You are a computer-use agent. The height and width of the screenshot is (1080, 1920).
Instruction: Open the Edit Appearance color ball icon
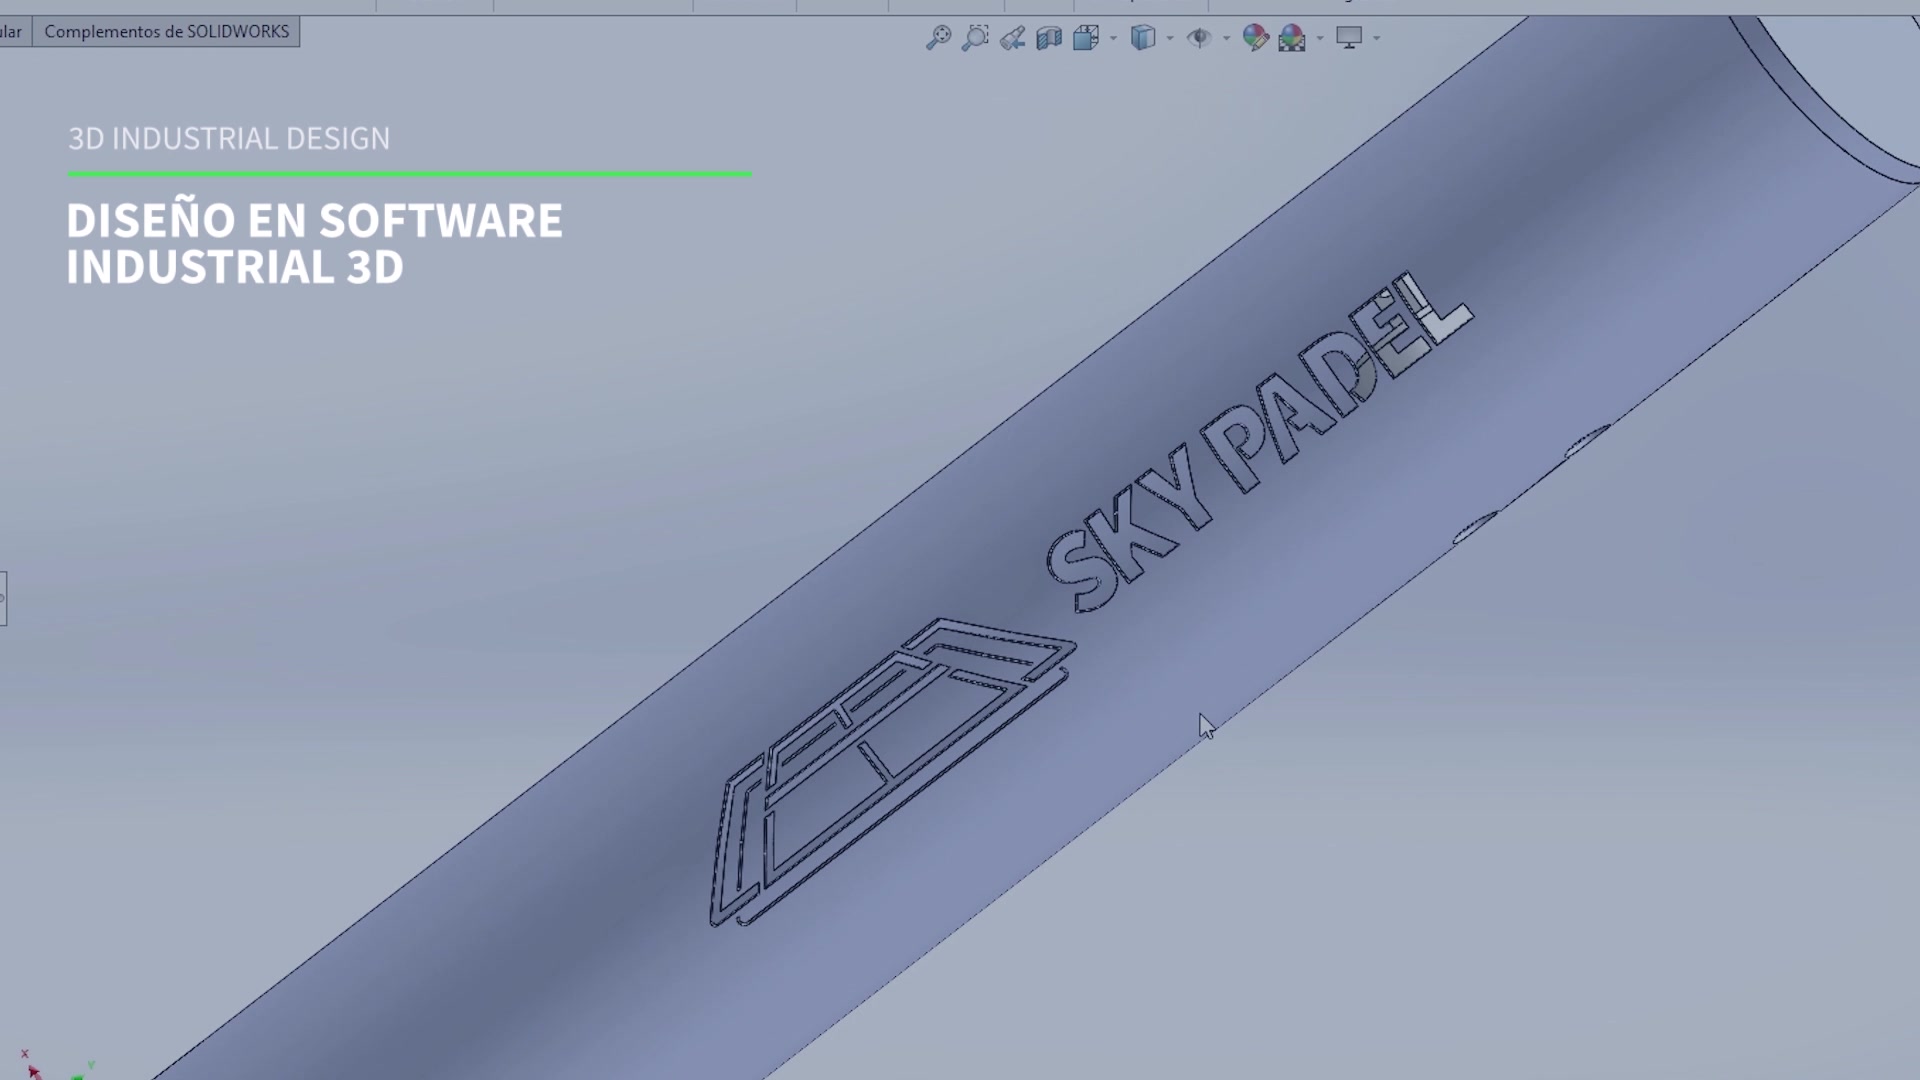click(x=1256, y=38)
